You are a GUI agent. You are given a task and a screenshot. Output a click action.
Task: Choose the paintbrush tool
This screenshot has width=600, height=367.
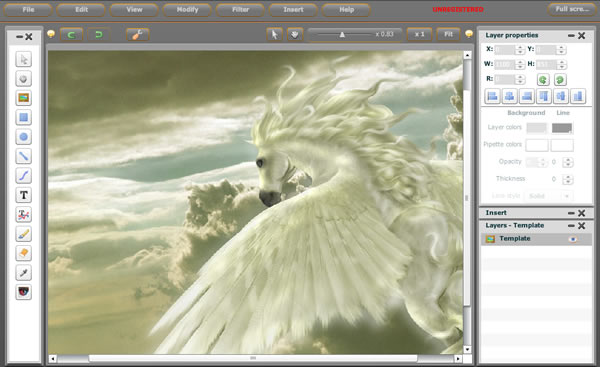(x=24, y=234)
